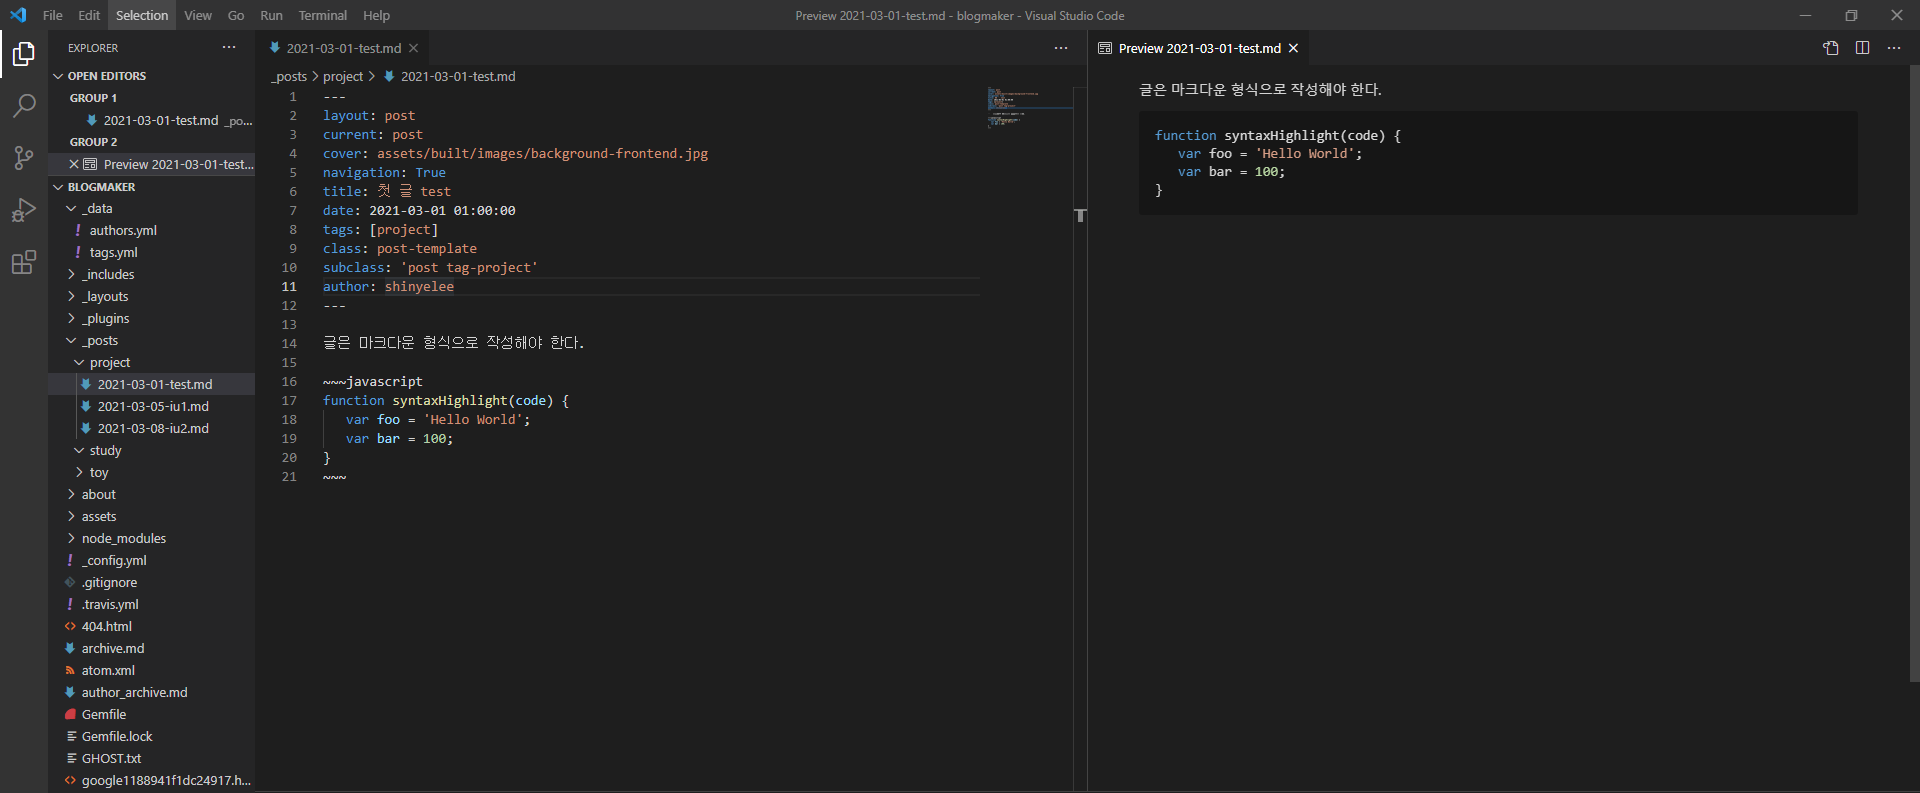
Task: Click the VS Code logo icon
Action: pyautogui.click(x=18, y=15)
